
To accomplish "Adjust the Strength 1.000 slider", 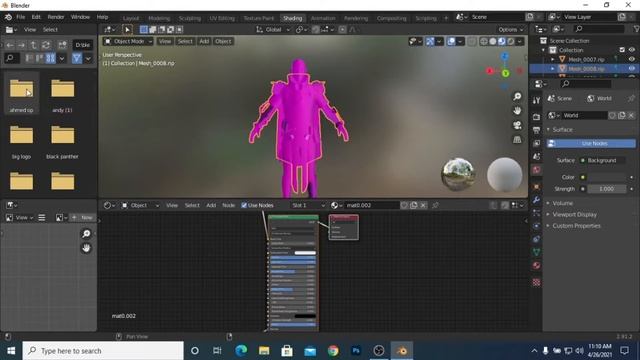I will click(x=607, y=189).
